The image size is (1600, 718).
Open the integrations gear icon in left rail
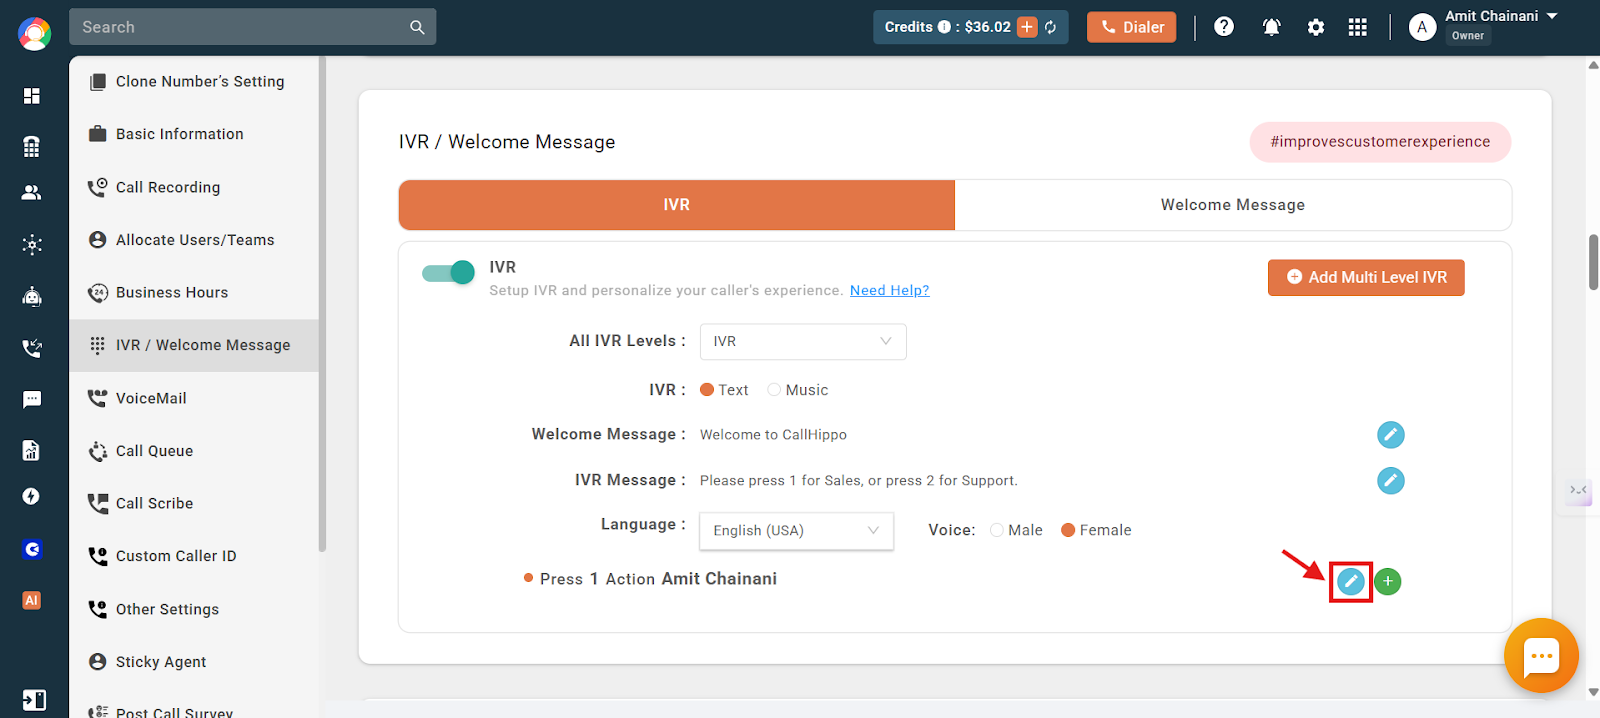pyautogui.click(x=32, y=244)
